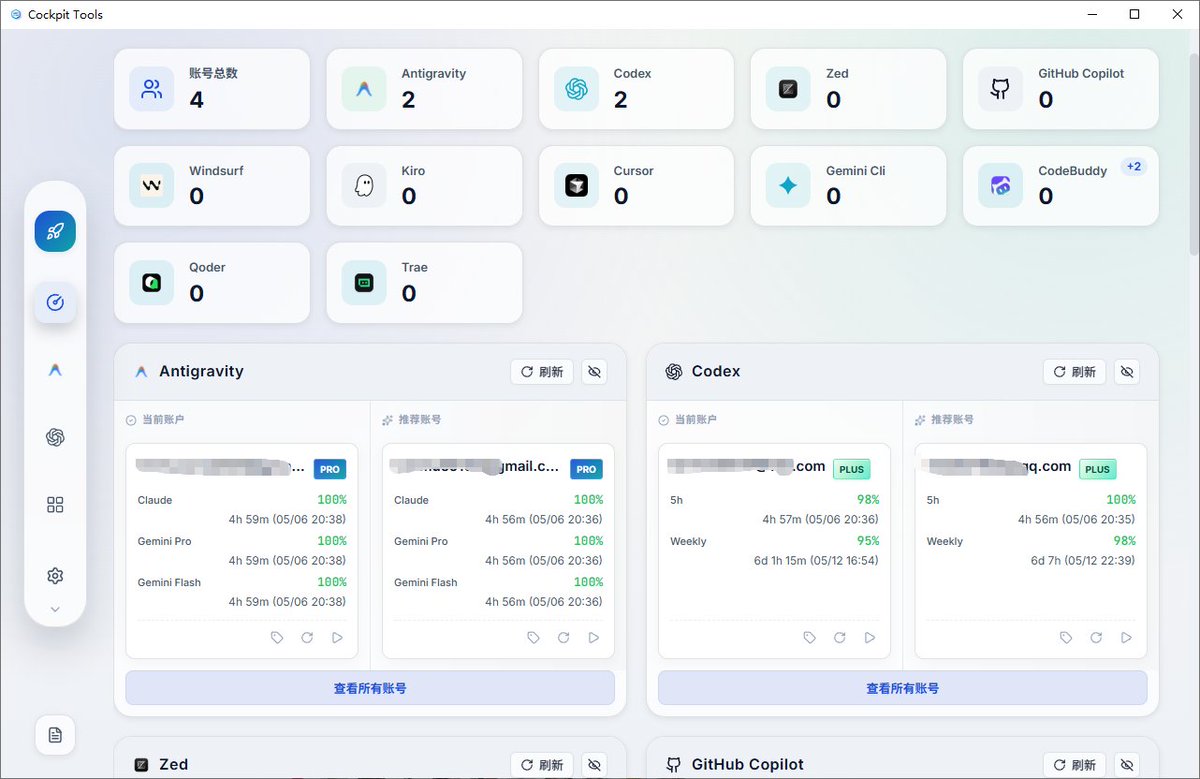The width and height of the screenshot is (1200, 779).
Task: Click the Zed summary card icon
Action: pos(788,89)
